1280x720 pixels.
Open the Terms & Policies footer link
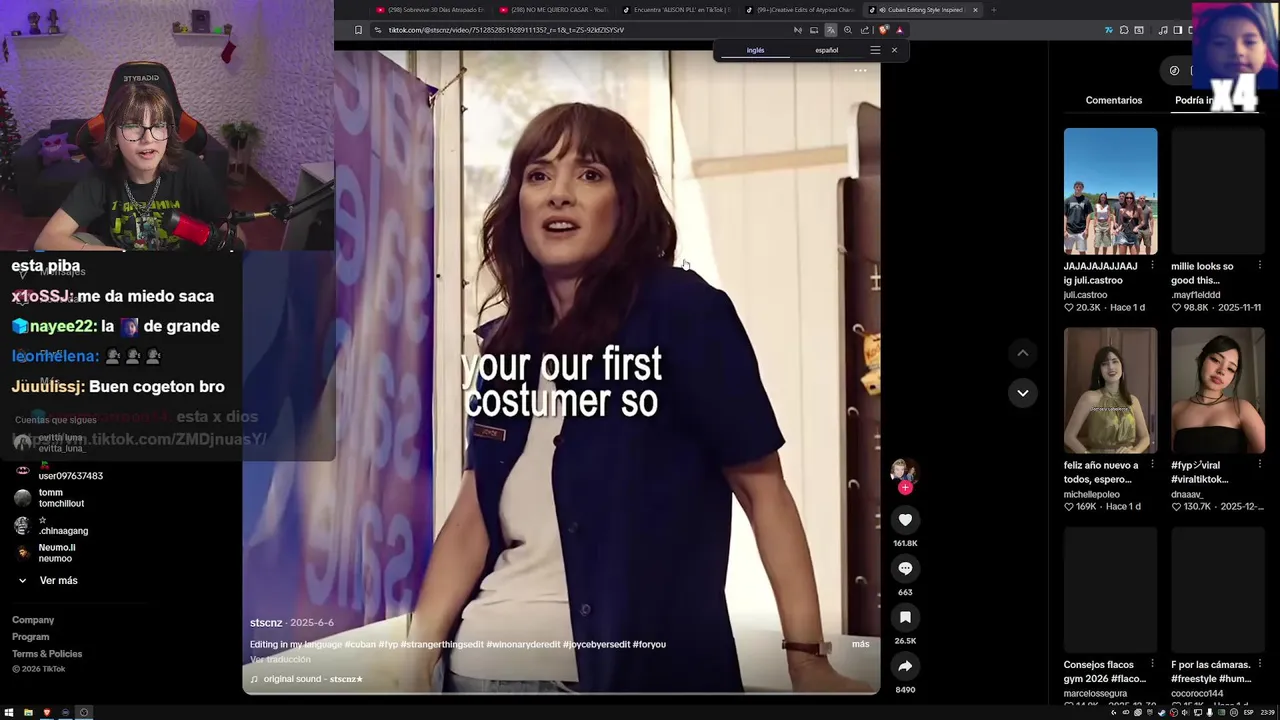pyautogui.click(x=47, y=654)
